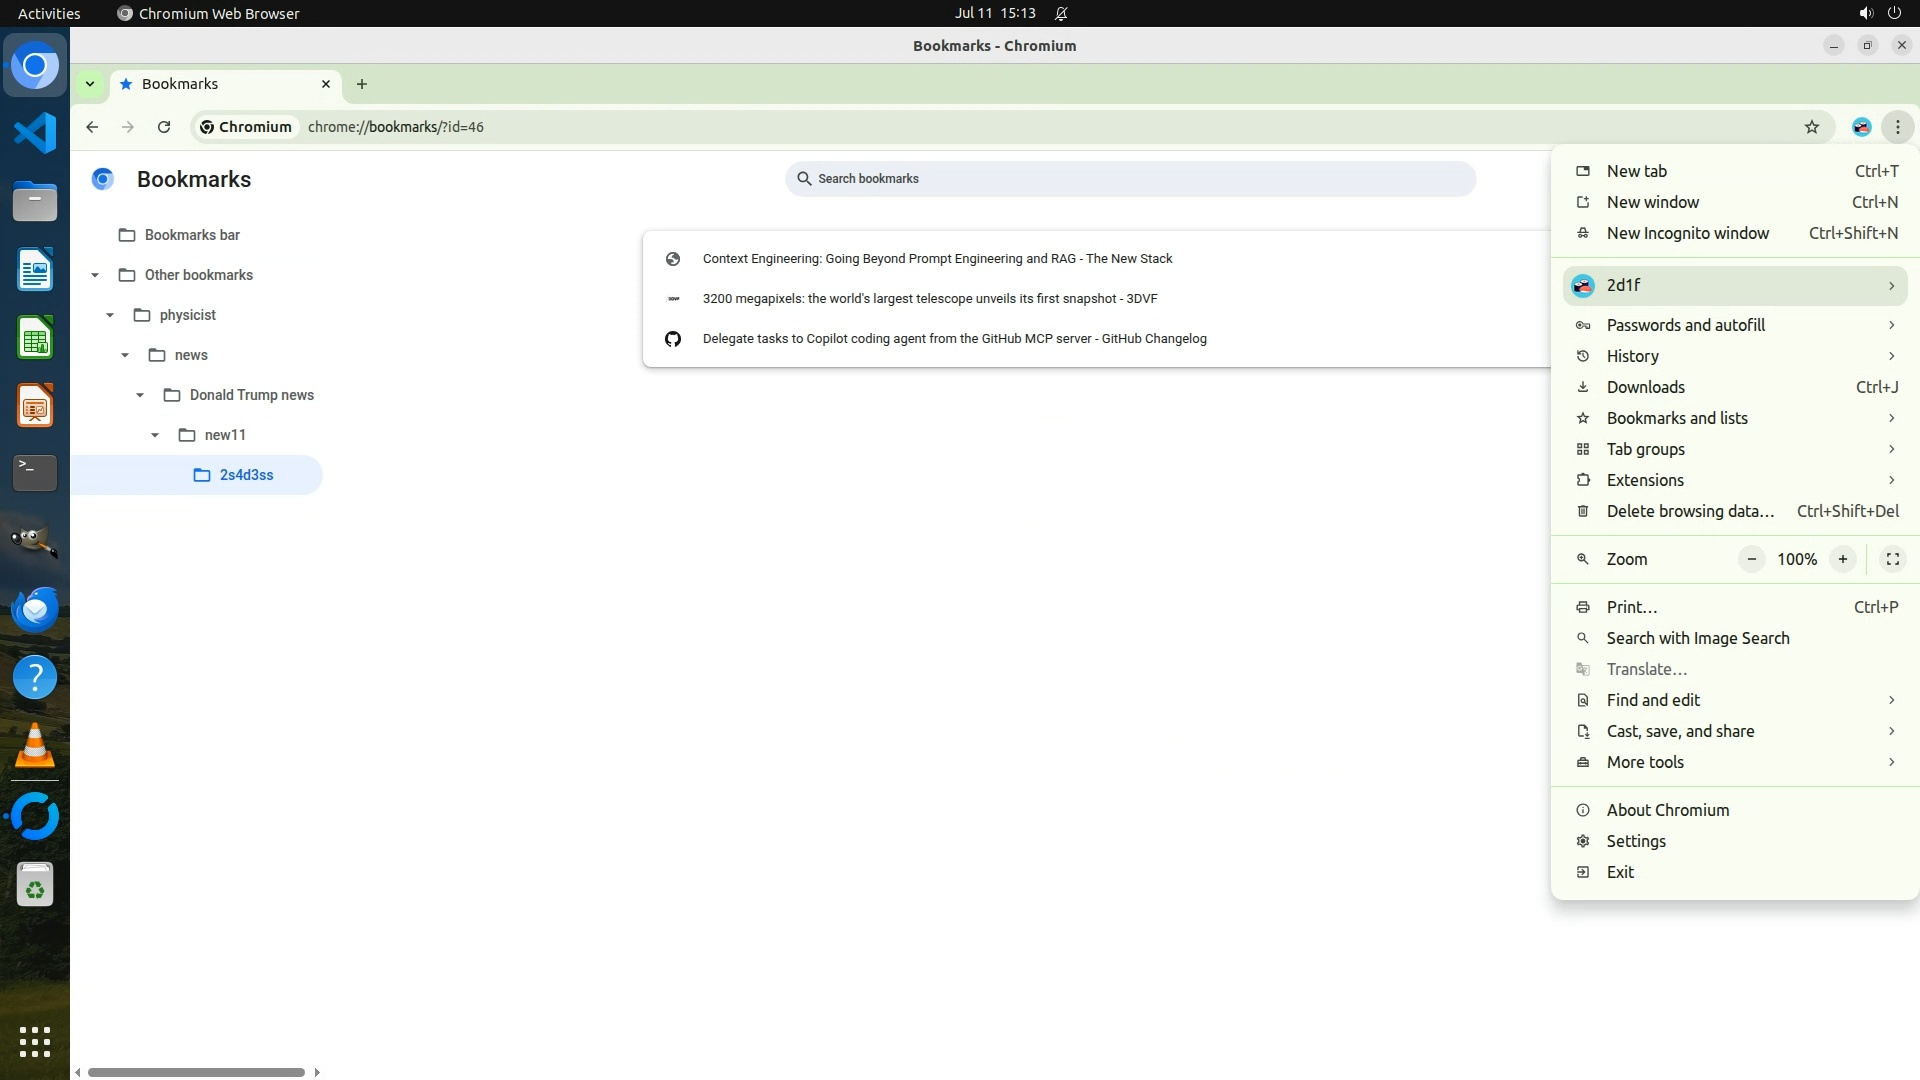The image size is (1920, 1080).
Task: Click the three-dot Chromium menu button
Action: (1897, 127)
